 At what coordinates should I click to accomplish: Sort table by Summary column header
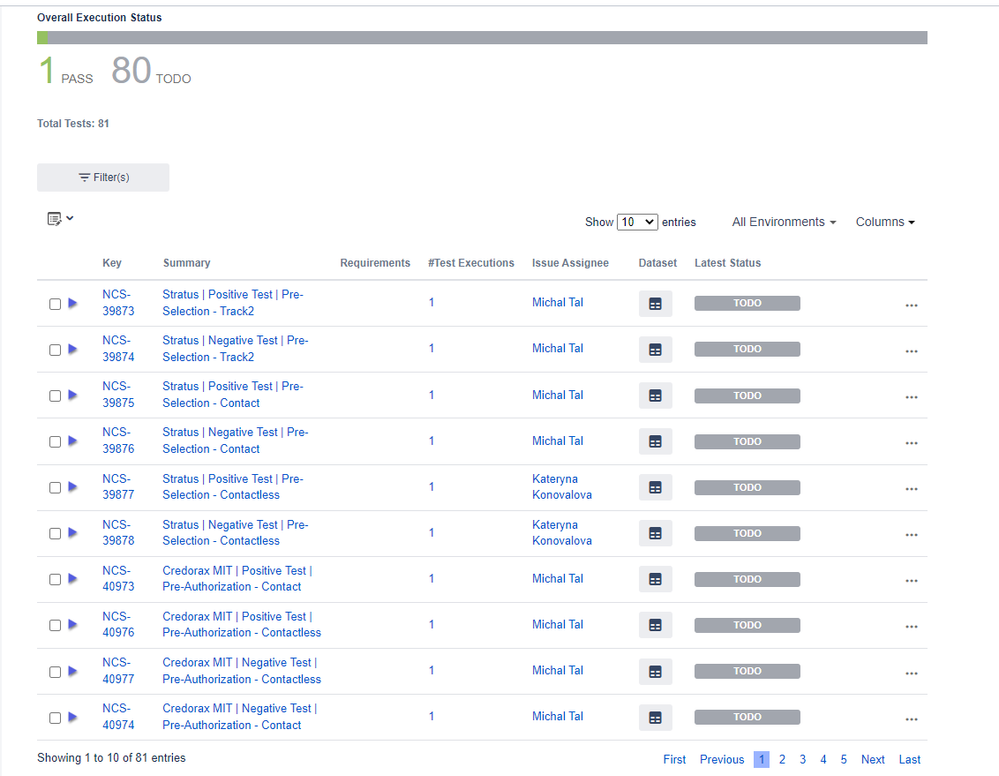(x=186, y=262)
